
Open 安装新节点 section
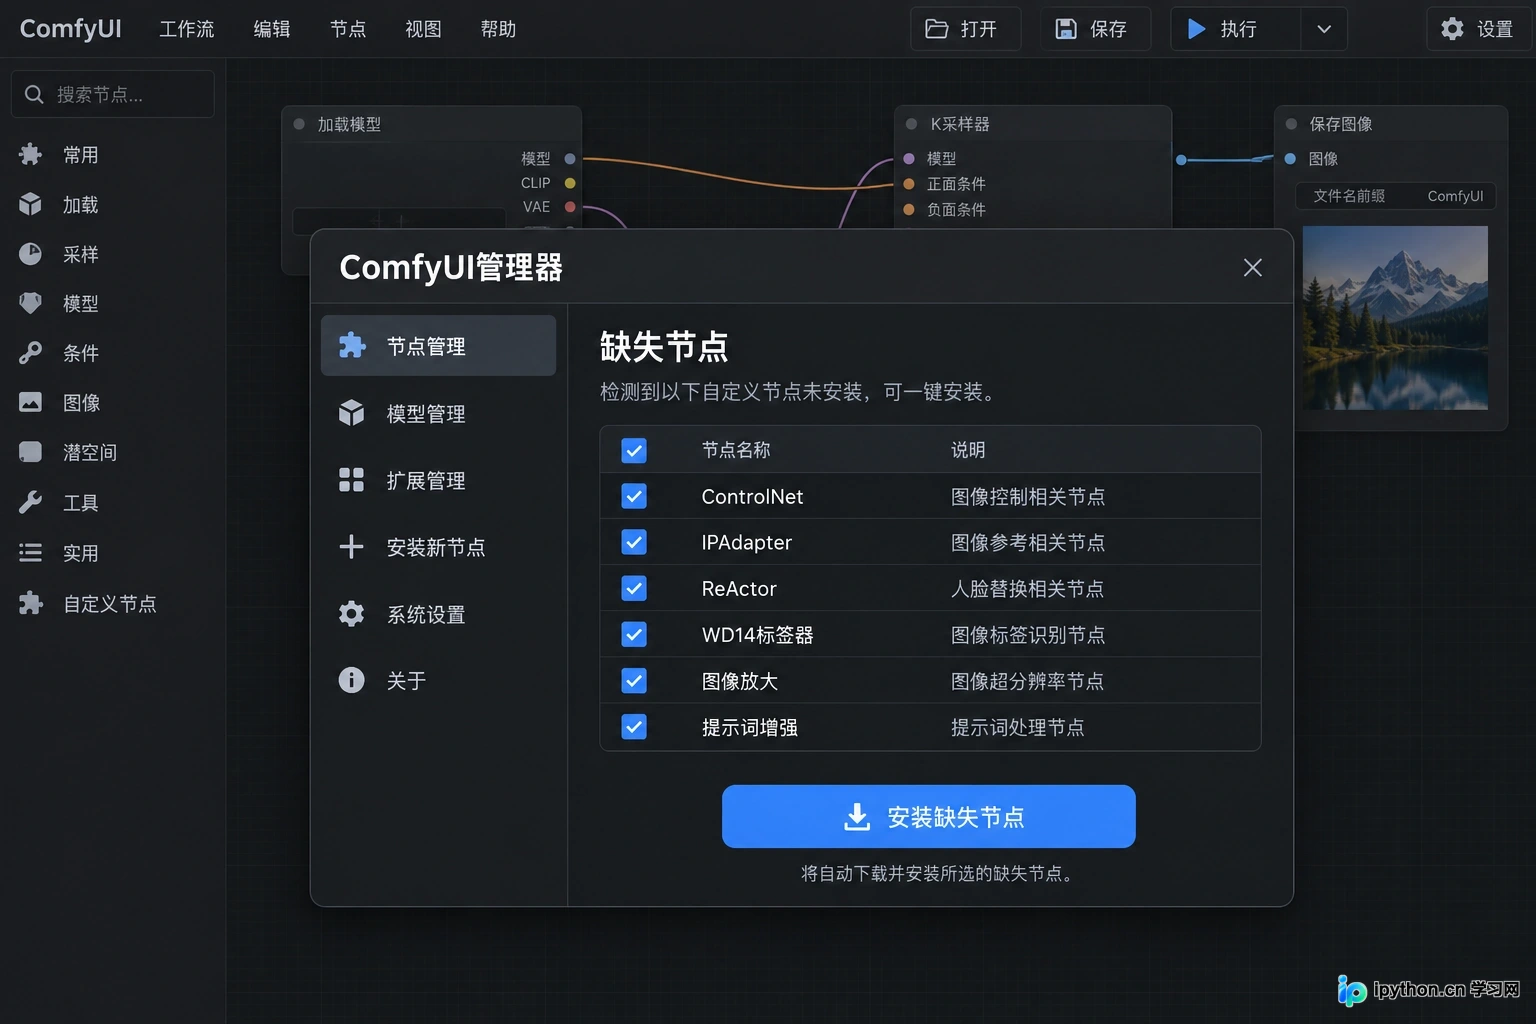438,547
